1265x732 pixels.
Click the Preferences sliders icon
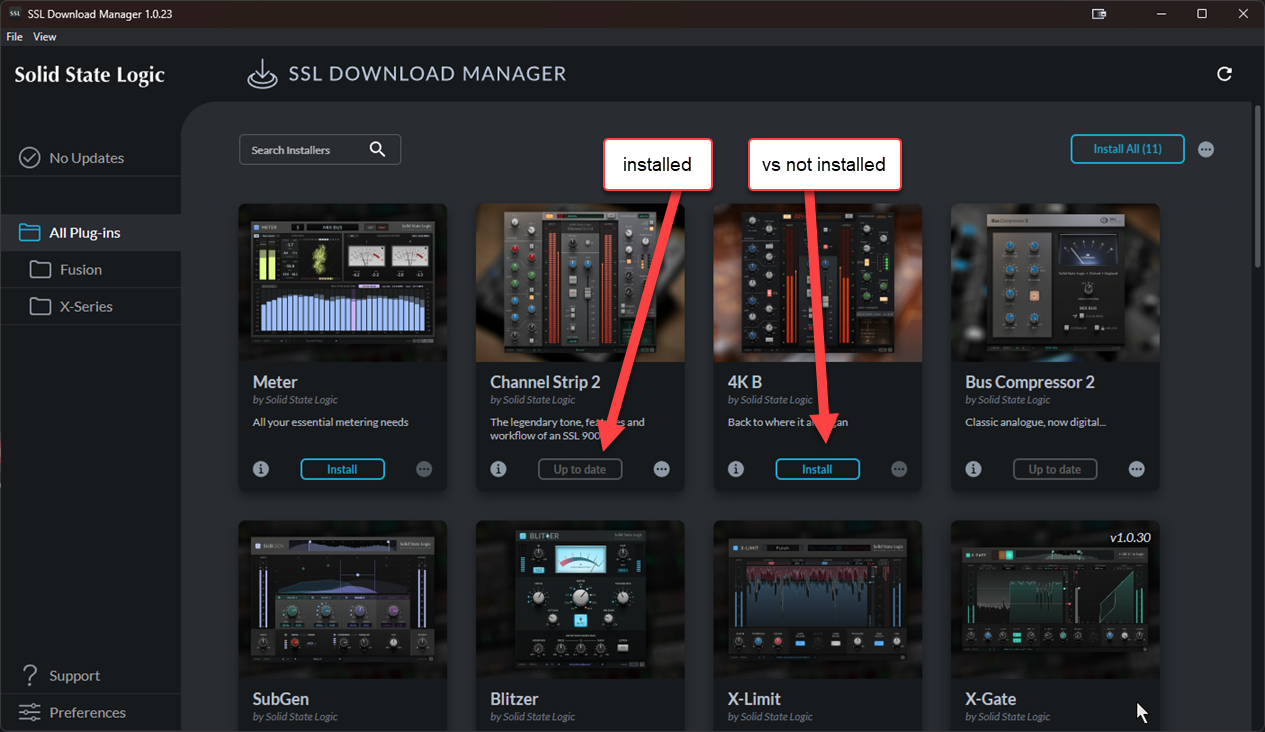coord(30,713)
